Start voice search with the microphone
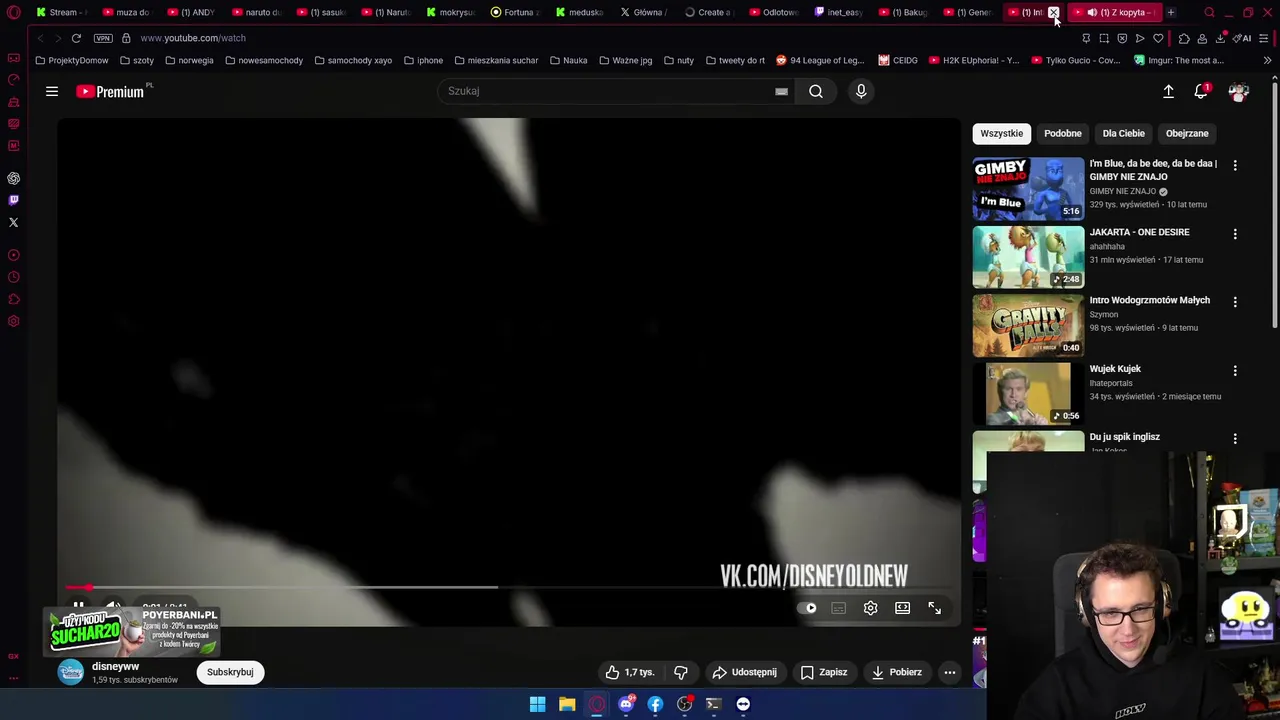This screenshot has height=720, width=1280. pyautogui.click(x=861, y=91)
